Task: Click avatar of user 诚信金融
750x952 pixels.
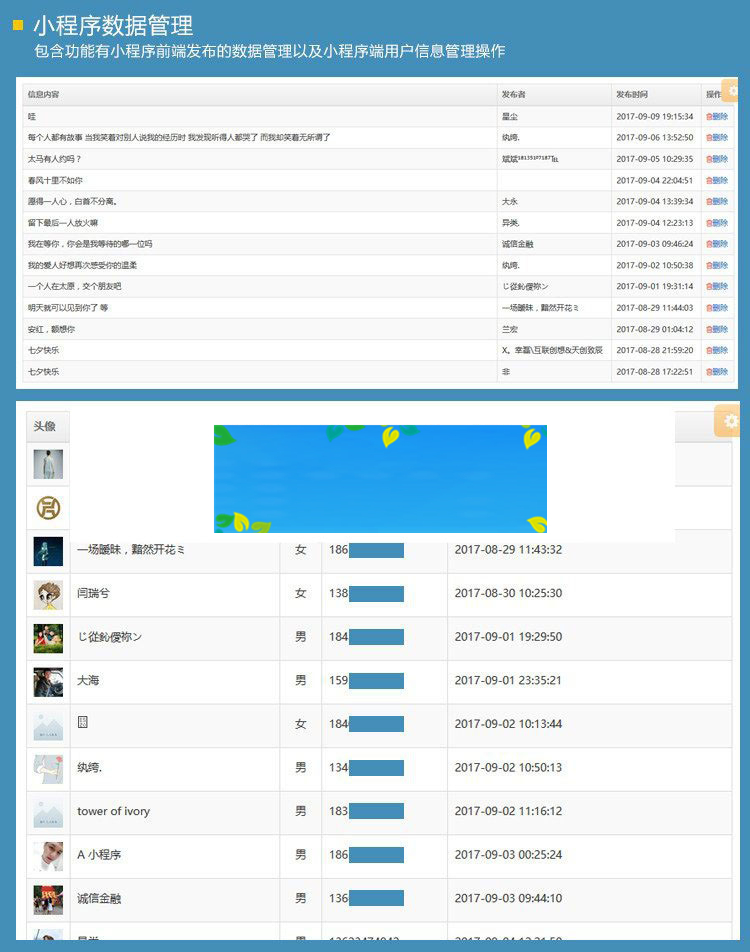Action: tap(48, 899)
